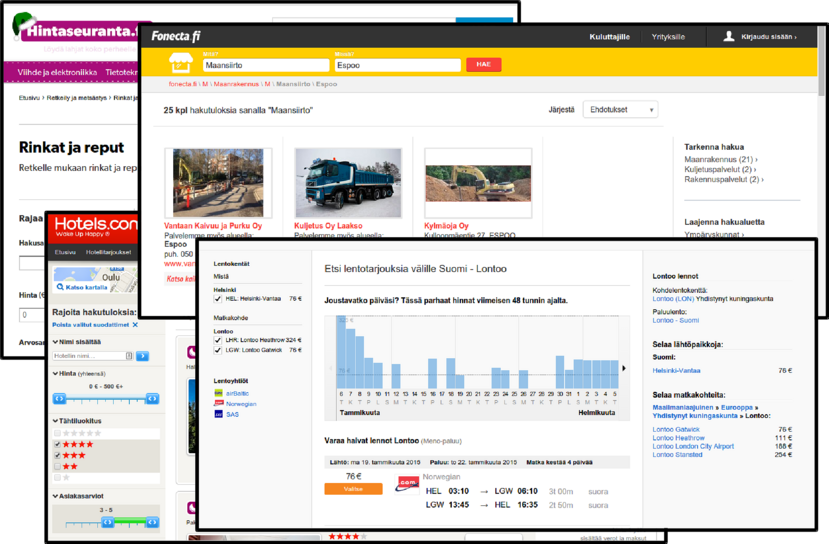
Task: Click the Hintaseuranta.fi logo
Action: pos(79,30)
